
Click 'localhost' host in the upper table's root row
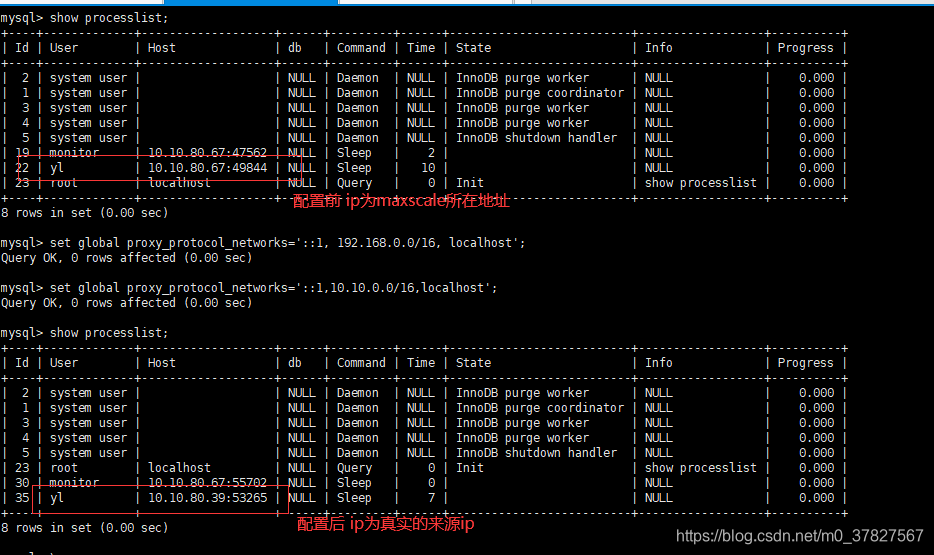(x=179, y=183)
